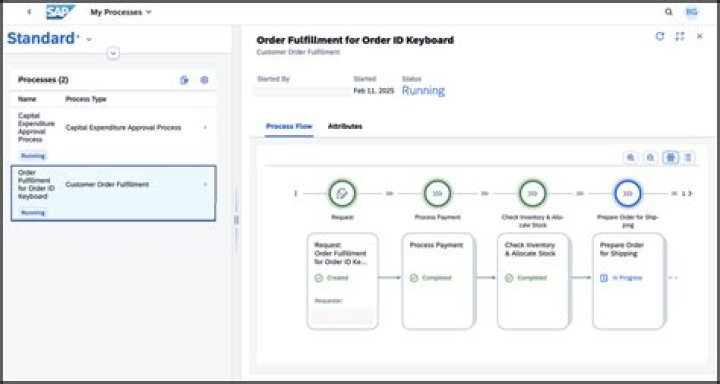Click the Feb 11, 2025 start date
The image size is (720, 384).
click(374, 91)
